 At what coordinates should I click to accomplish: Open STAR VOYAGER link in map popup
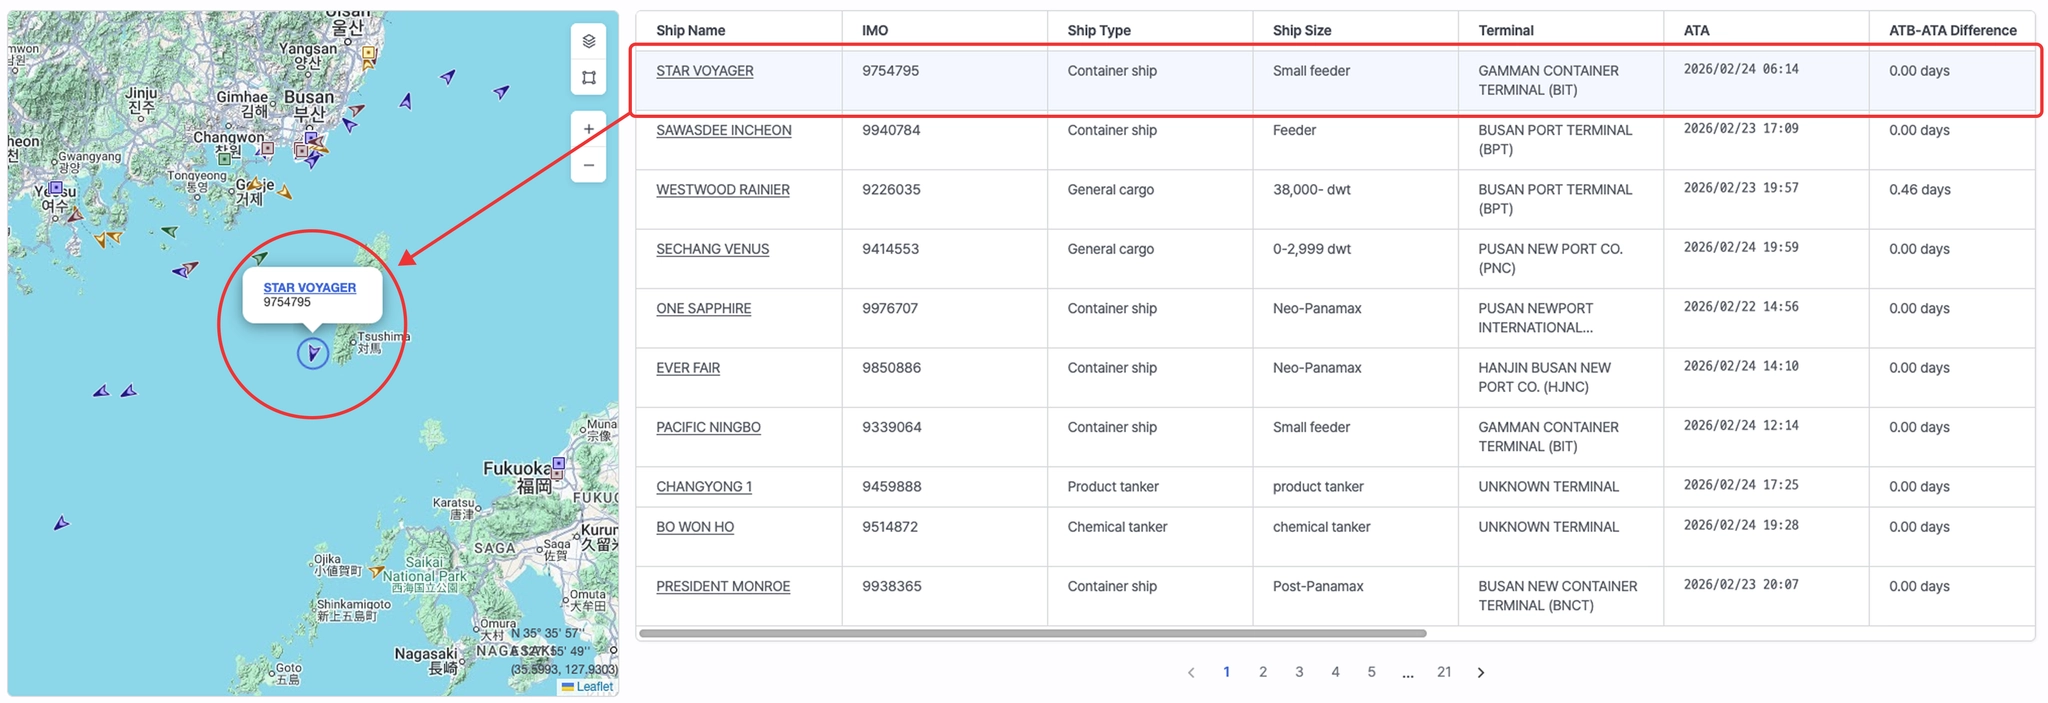click(x=310, y=287)
